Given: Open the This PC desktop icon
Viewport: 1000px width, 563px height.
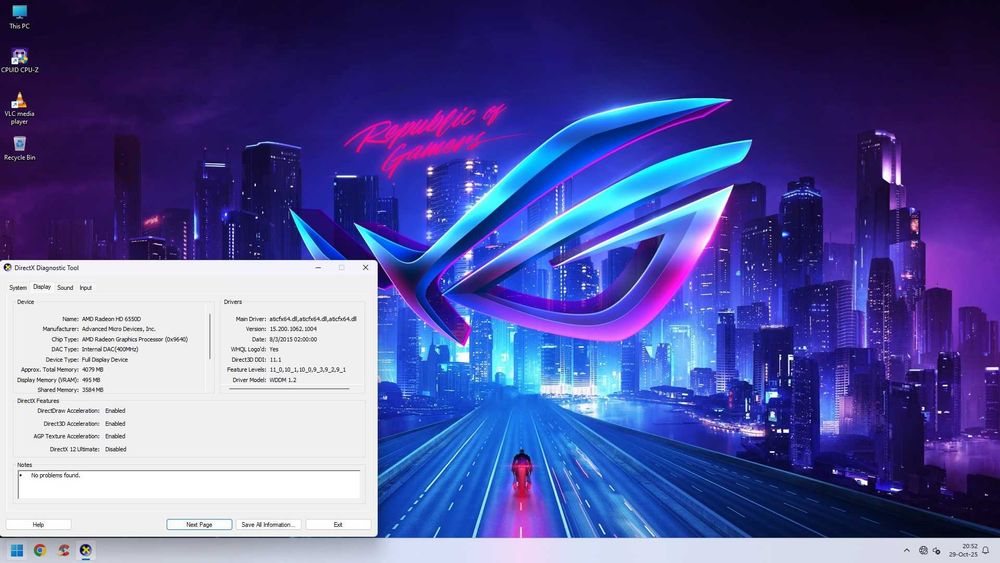Looking at the screenshot, I should point(19,17).
